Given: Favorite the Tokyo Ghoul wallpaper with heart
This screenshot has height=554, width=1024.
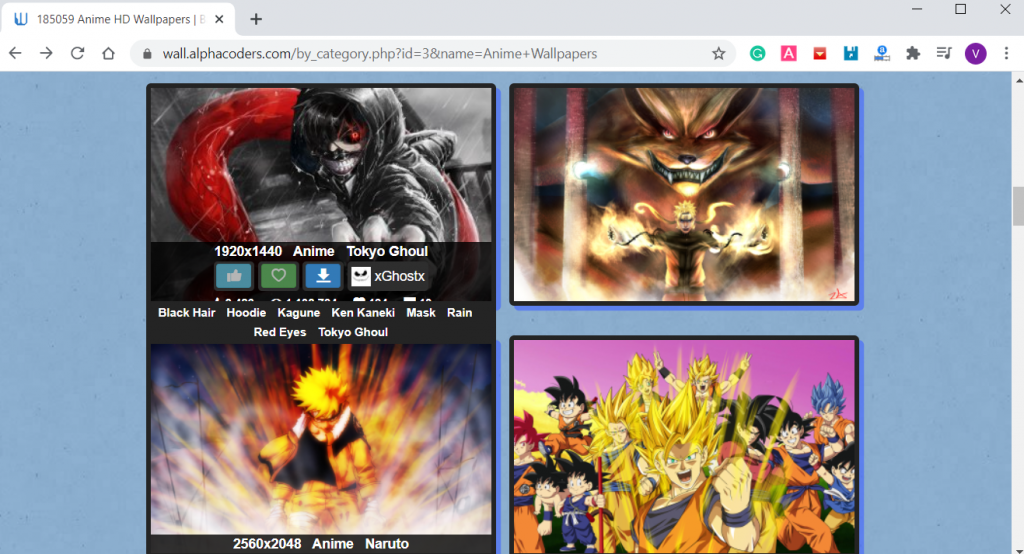Looking at the screenshot, I should tap(278, 276).
